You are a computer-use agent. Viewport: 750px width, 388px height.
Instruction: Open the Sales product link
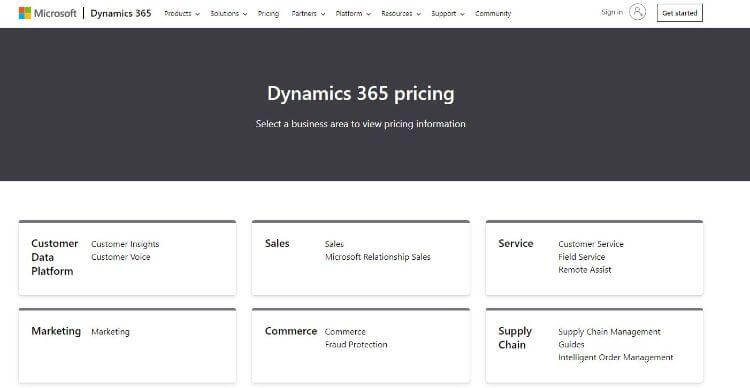point(334,244)
